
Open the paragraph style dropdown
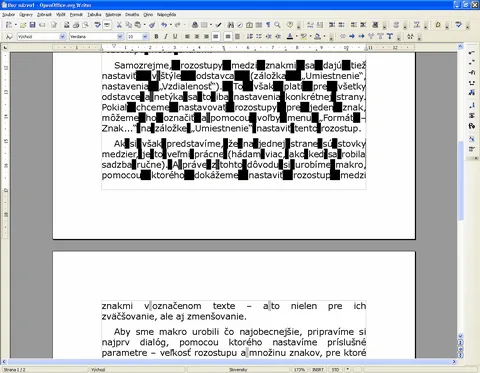[62, 36]
